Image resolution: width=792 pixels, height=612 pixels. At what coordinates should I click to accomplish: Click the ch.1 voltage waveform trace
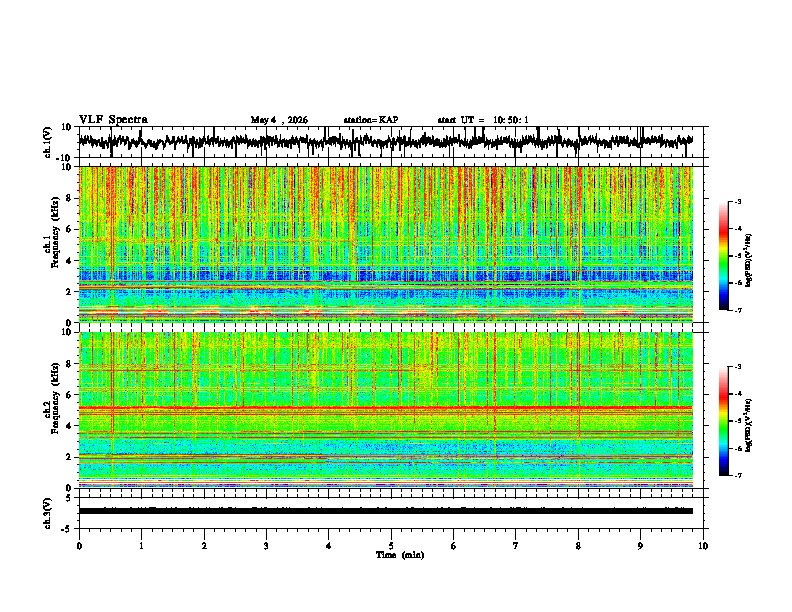point(386,142)
